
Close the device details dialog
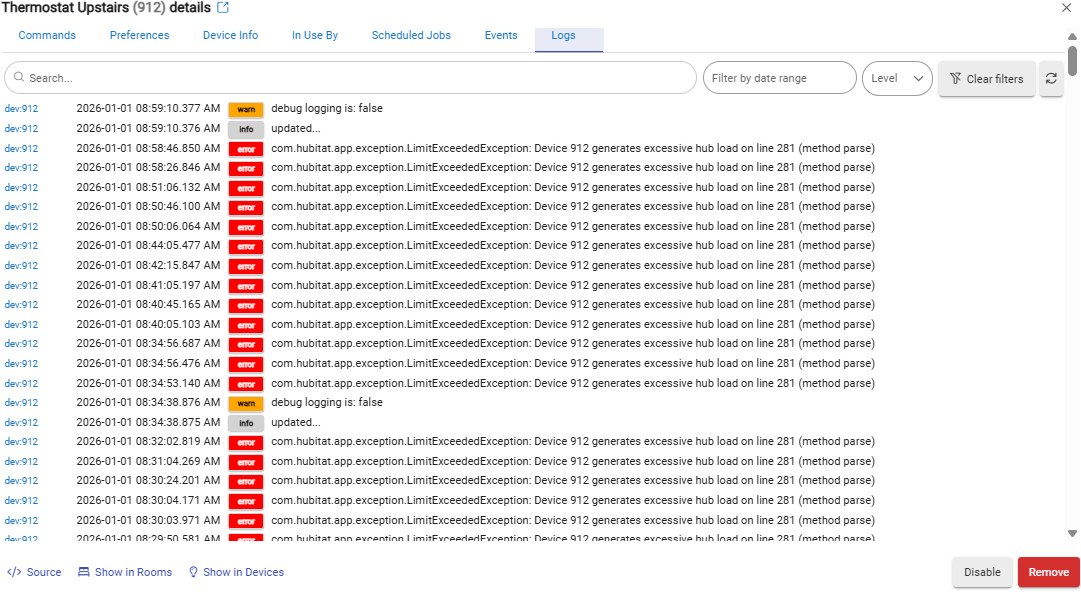(1066, 8)
